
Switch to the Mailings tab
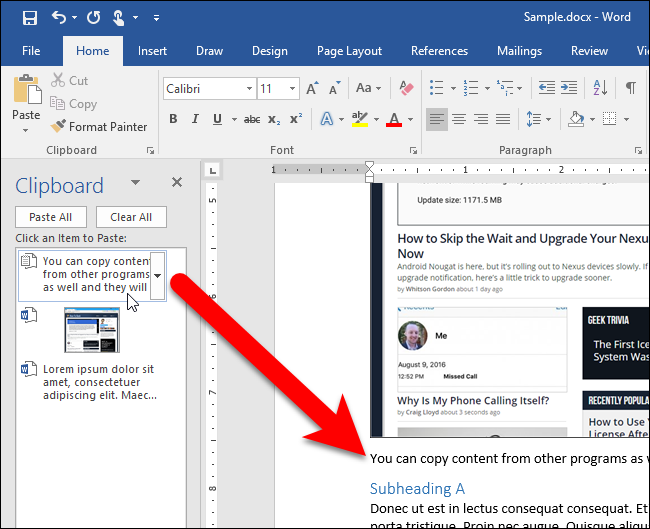click(519, 51)
